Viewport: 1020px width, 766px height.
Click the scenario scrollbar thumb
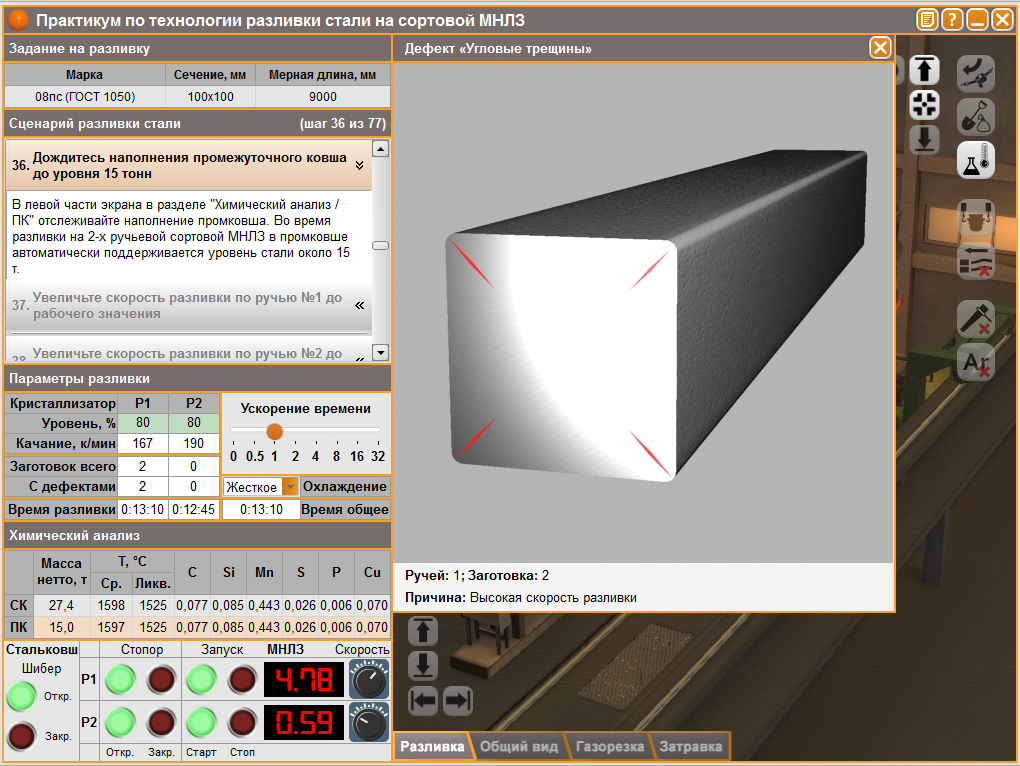point(381,245)
